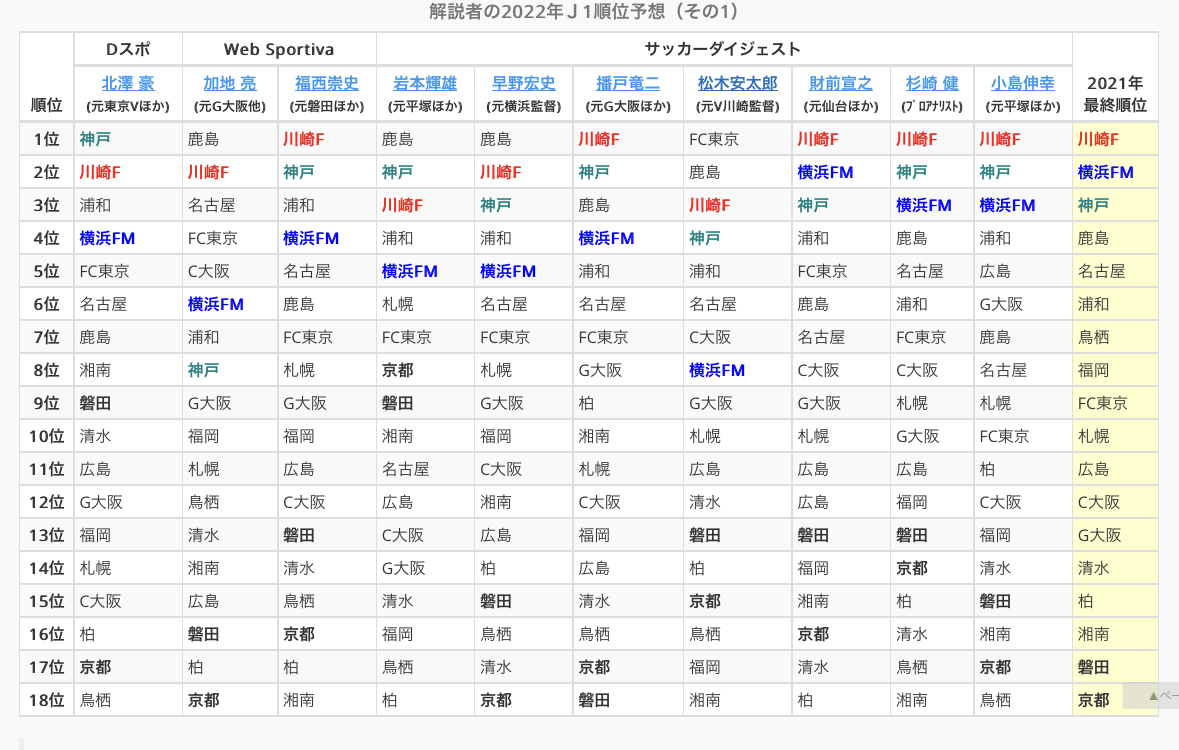This screenshot has height=750, width=1179.
Task: Click the 12位 row label
Action: (x=46, y=503)
